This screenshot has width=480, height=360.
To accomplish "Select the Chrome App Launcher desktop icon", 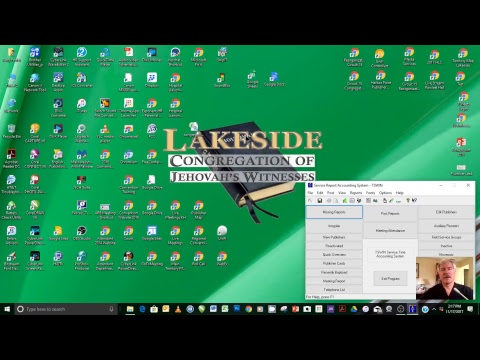I will (x=129, y=108).
